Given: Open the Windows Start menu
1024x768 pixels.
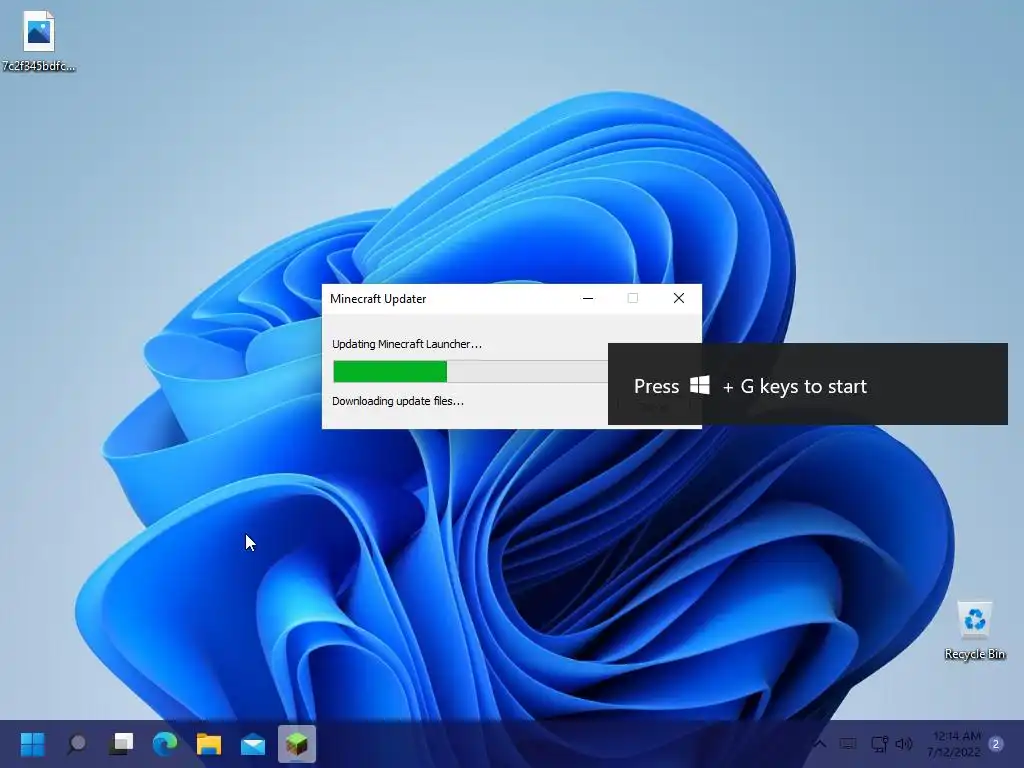Looking at the screenshot, I should 33,744.
